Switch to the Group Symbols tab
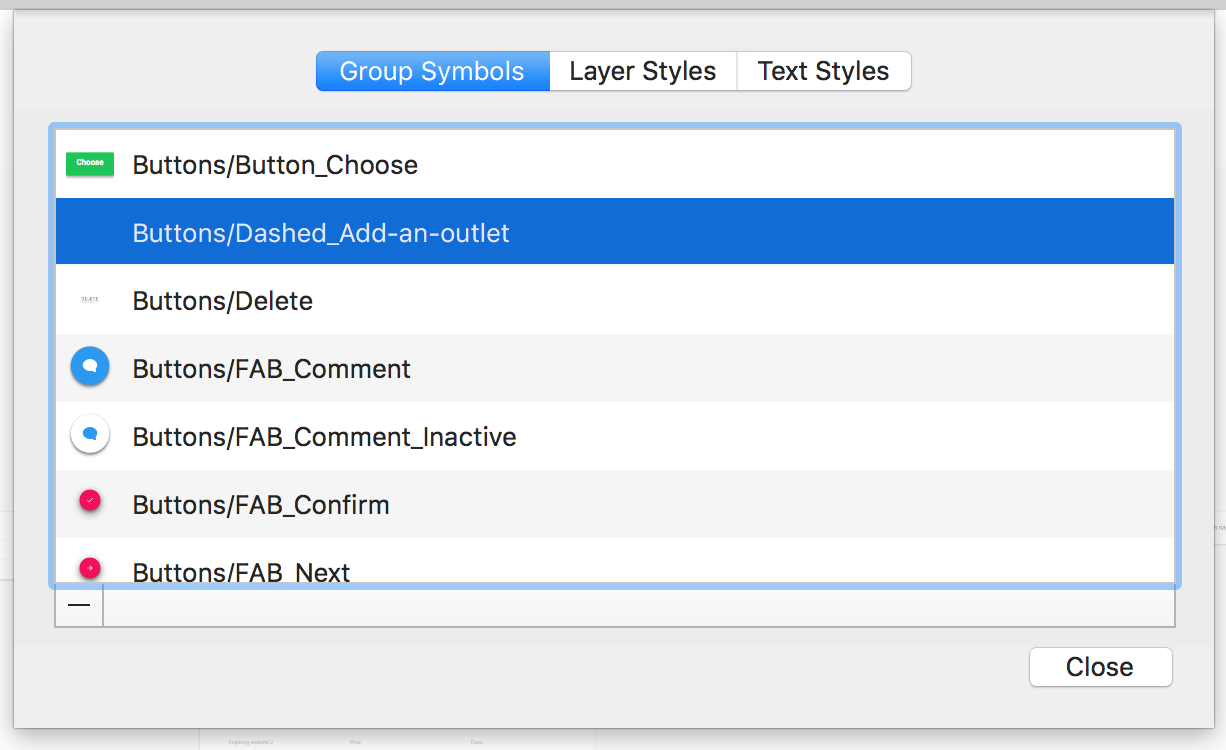 point(432,72)
